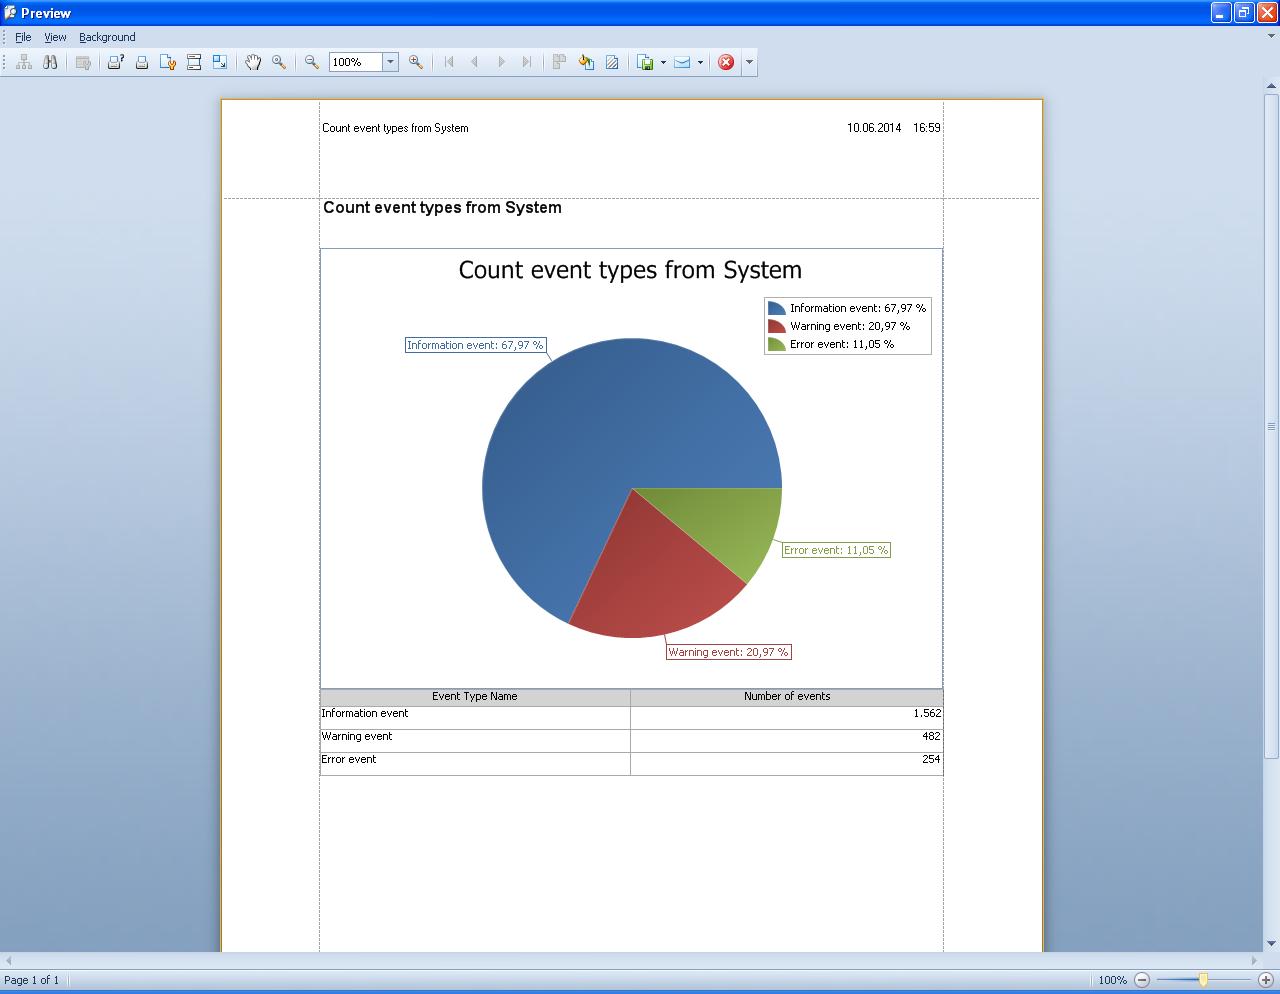The image size is (1280, 994).
Task: Click the 100% label in the status bar
Action: (1113, 980)
